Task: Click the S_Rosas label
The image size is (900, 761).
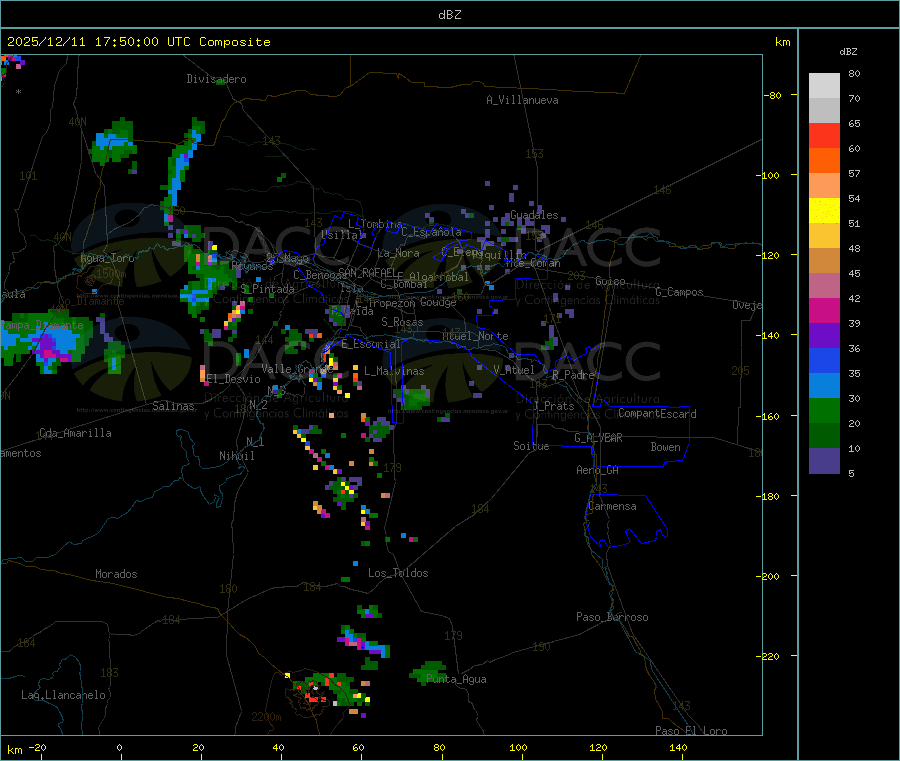Action: coord(402,322)
